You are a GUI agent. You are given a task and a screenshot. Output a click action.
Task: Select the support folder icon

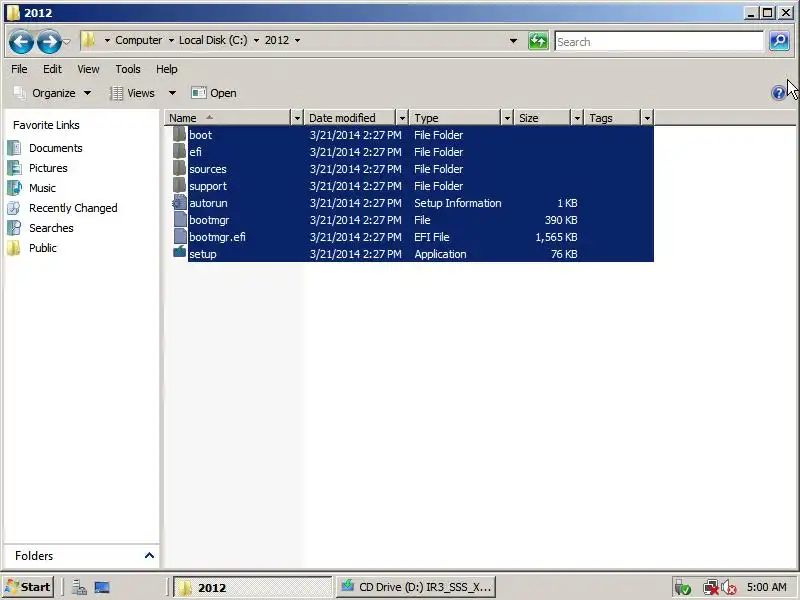tap(180, 185)
